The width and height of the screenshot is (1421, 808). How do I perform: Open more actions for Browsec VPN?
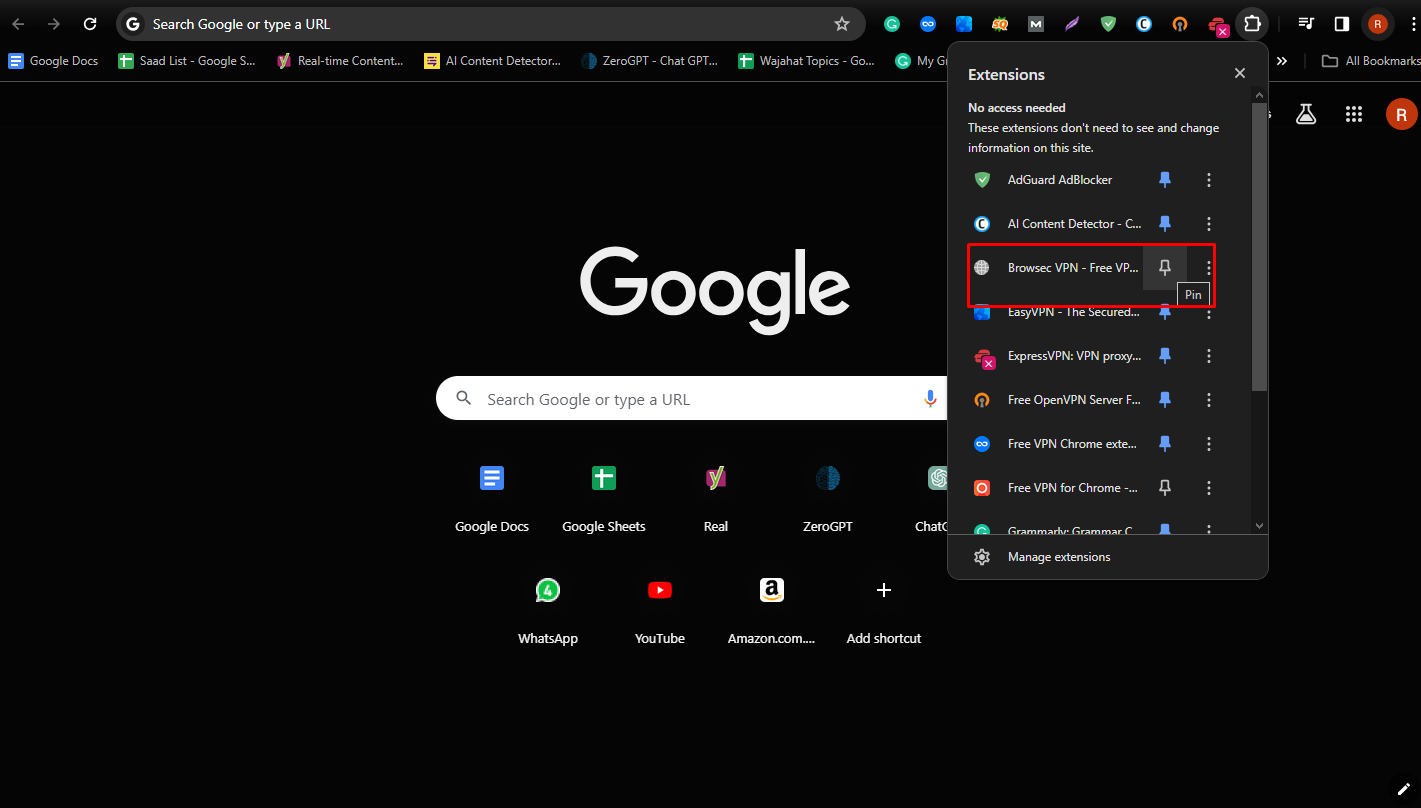(x=1209, y=268)
